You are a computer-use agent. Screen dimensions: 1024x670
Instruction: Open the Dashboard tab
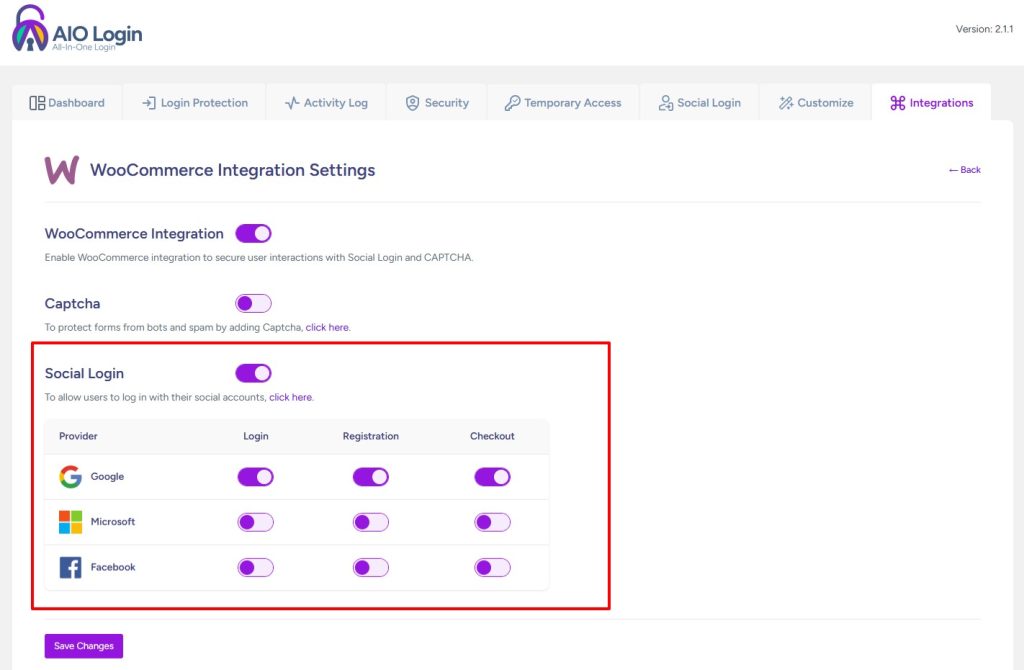click(x=67, y=103)
